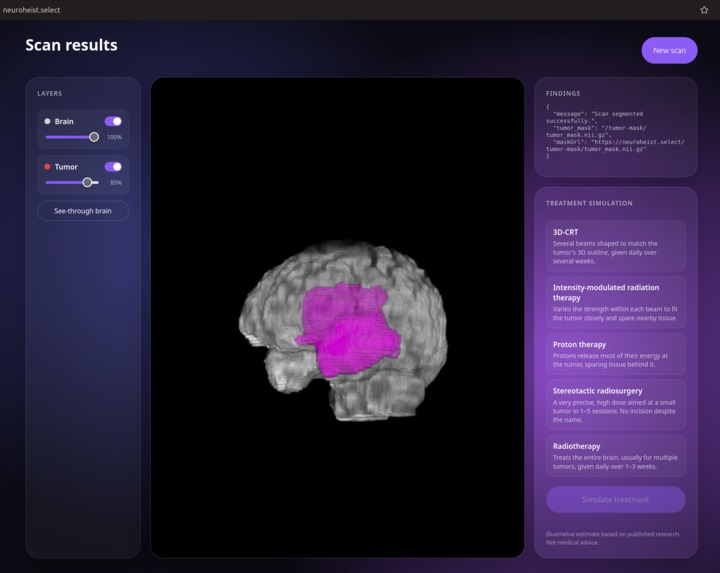
Task: Click the magenta tumor in 3D viewer
Action: [349, 331]
